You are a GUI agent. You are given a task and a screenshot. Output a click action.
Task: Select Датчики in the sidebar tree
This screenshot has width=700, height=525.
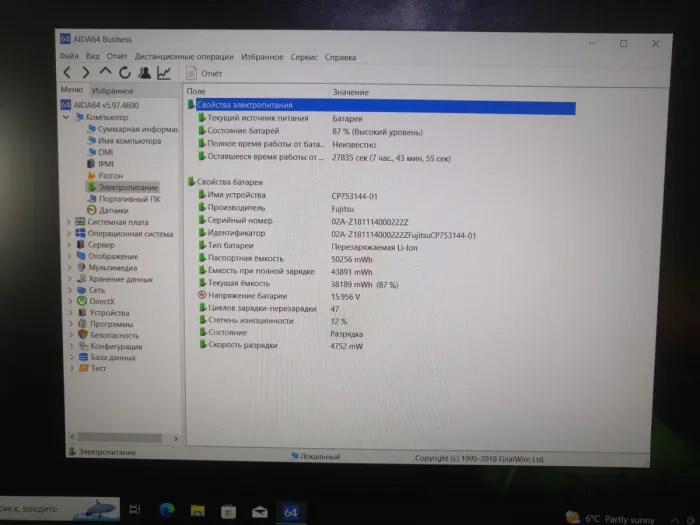tap(113, 210)
